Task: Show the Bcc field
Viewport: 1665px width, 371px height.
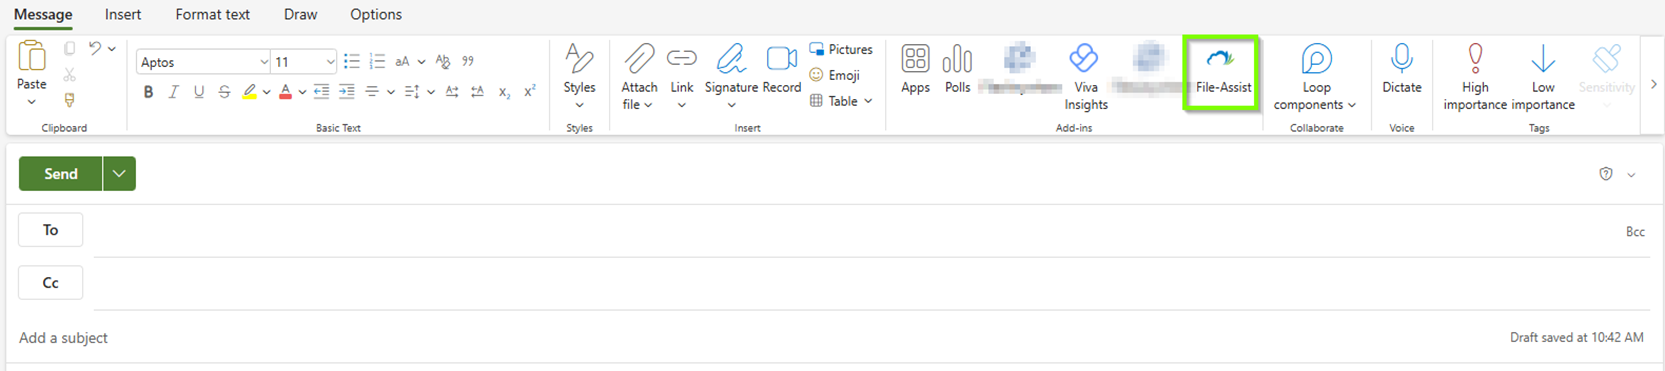Action: tap(1635, 232)
